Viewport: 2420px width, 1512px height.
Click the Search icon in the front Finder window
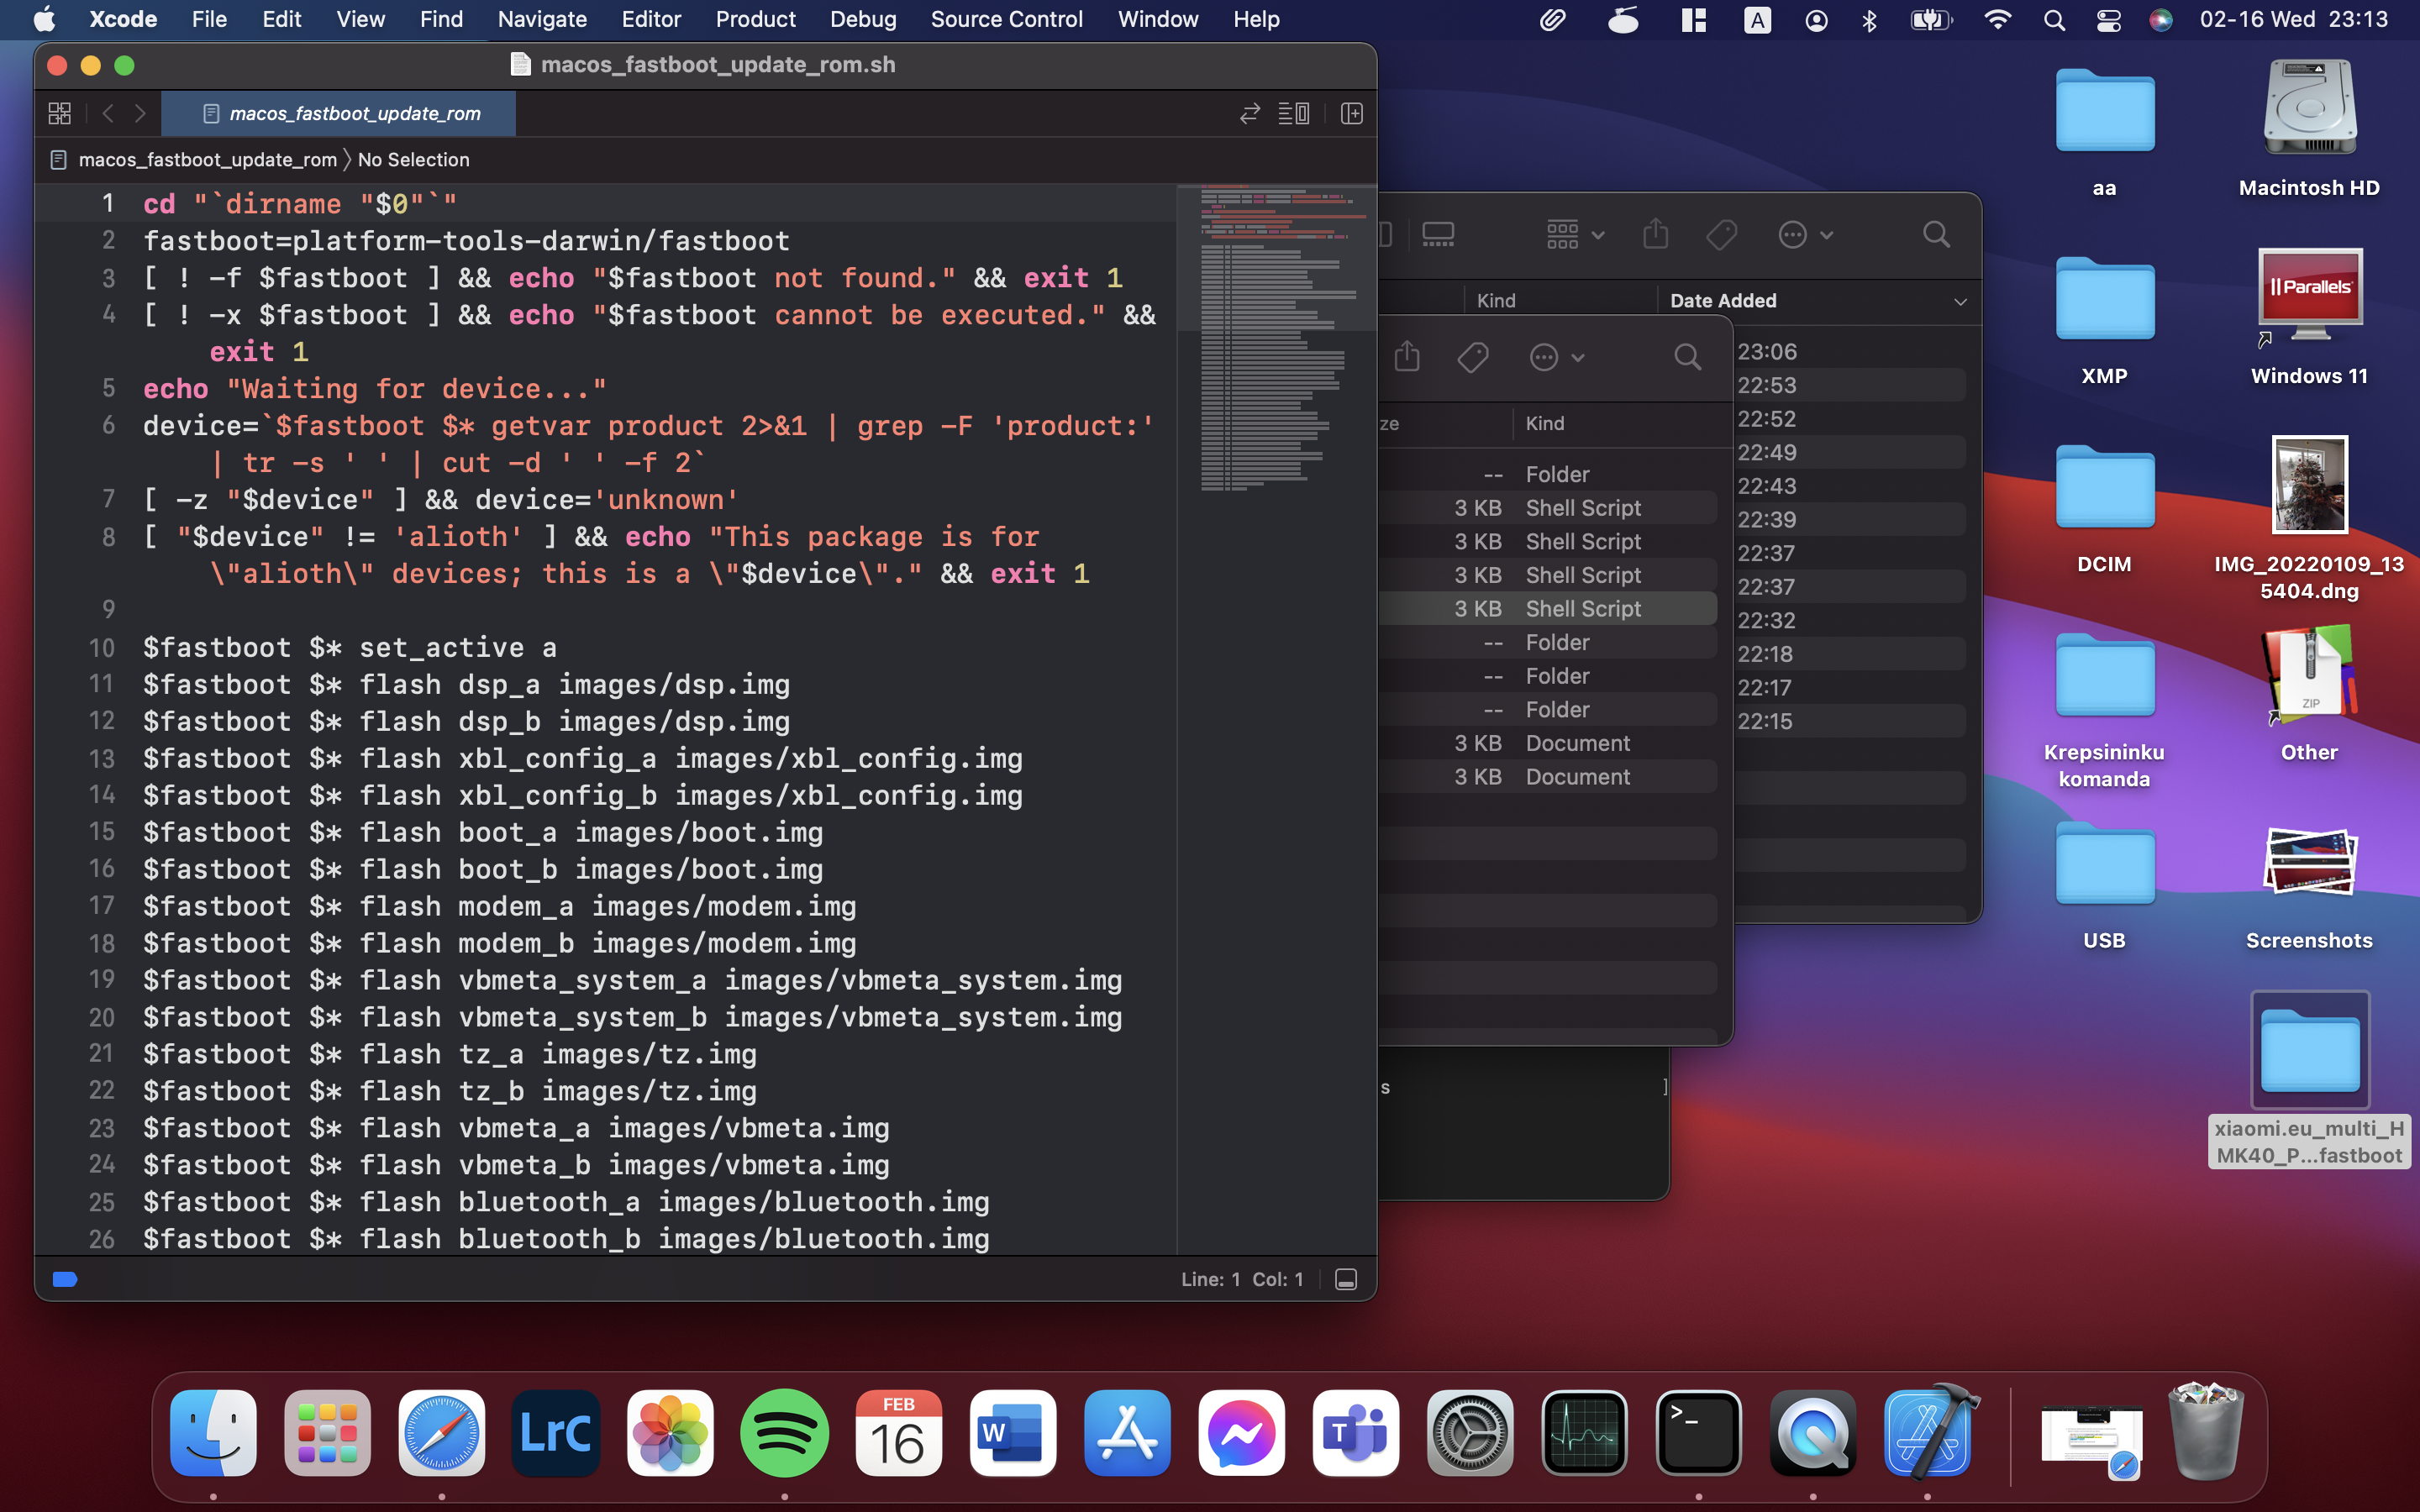pyautogui.click(x=1687, y=357)
